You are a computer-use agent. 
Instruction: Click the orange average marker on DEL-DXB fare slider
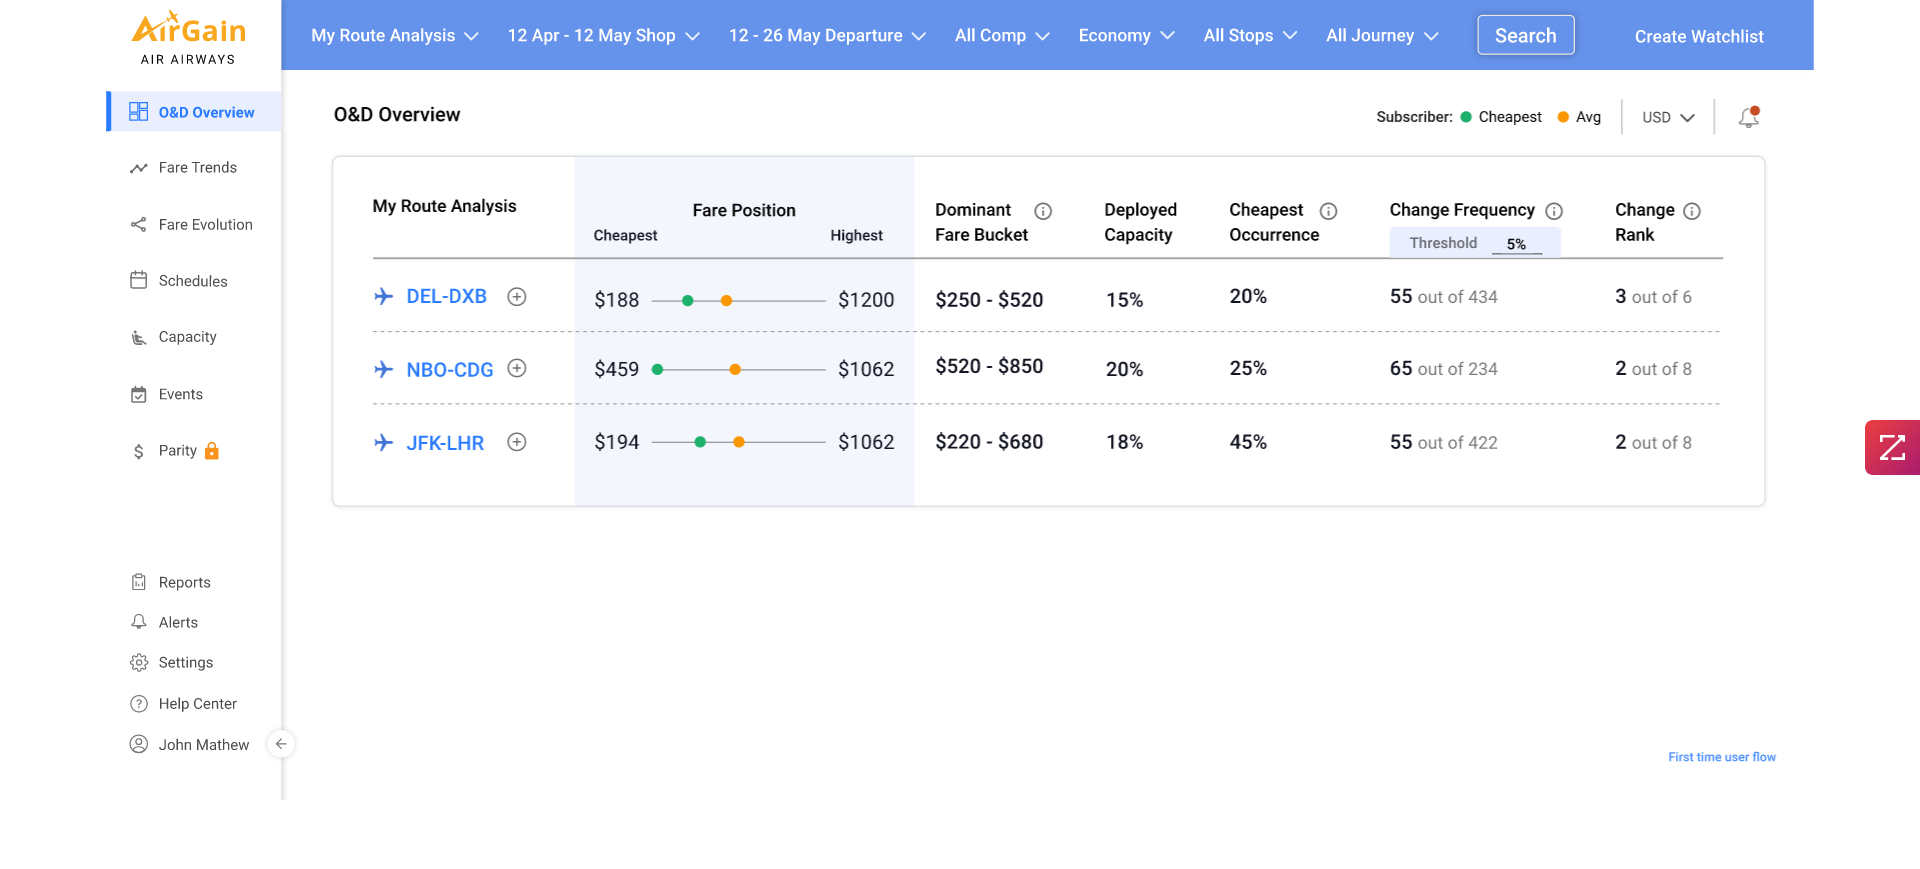tap(727, 301)
